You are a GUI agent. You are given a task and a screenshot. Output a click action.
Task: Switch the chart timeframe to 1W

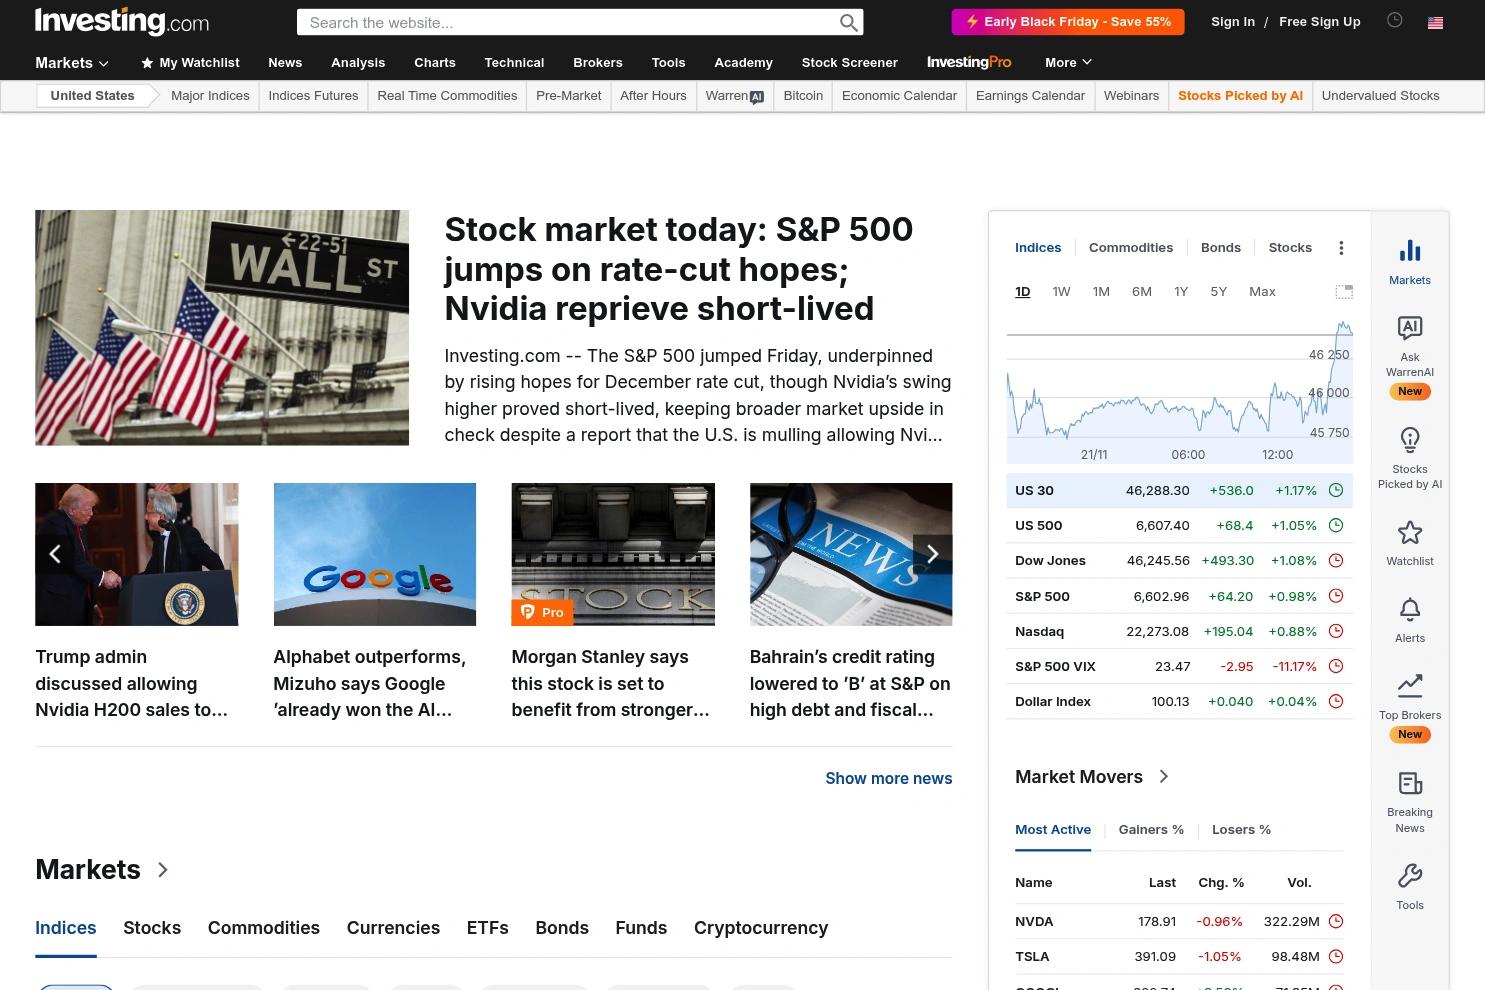pos(1061,291)
